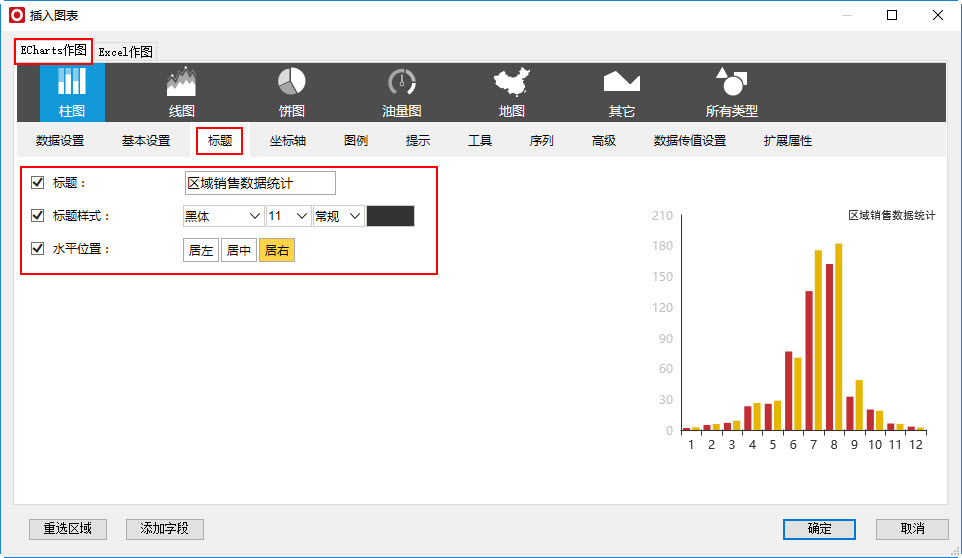
Task: Open the 基本设置 tab
Action: pos(146,140)
